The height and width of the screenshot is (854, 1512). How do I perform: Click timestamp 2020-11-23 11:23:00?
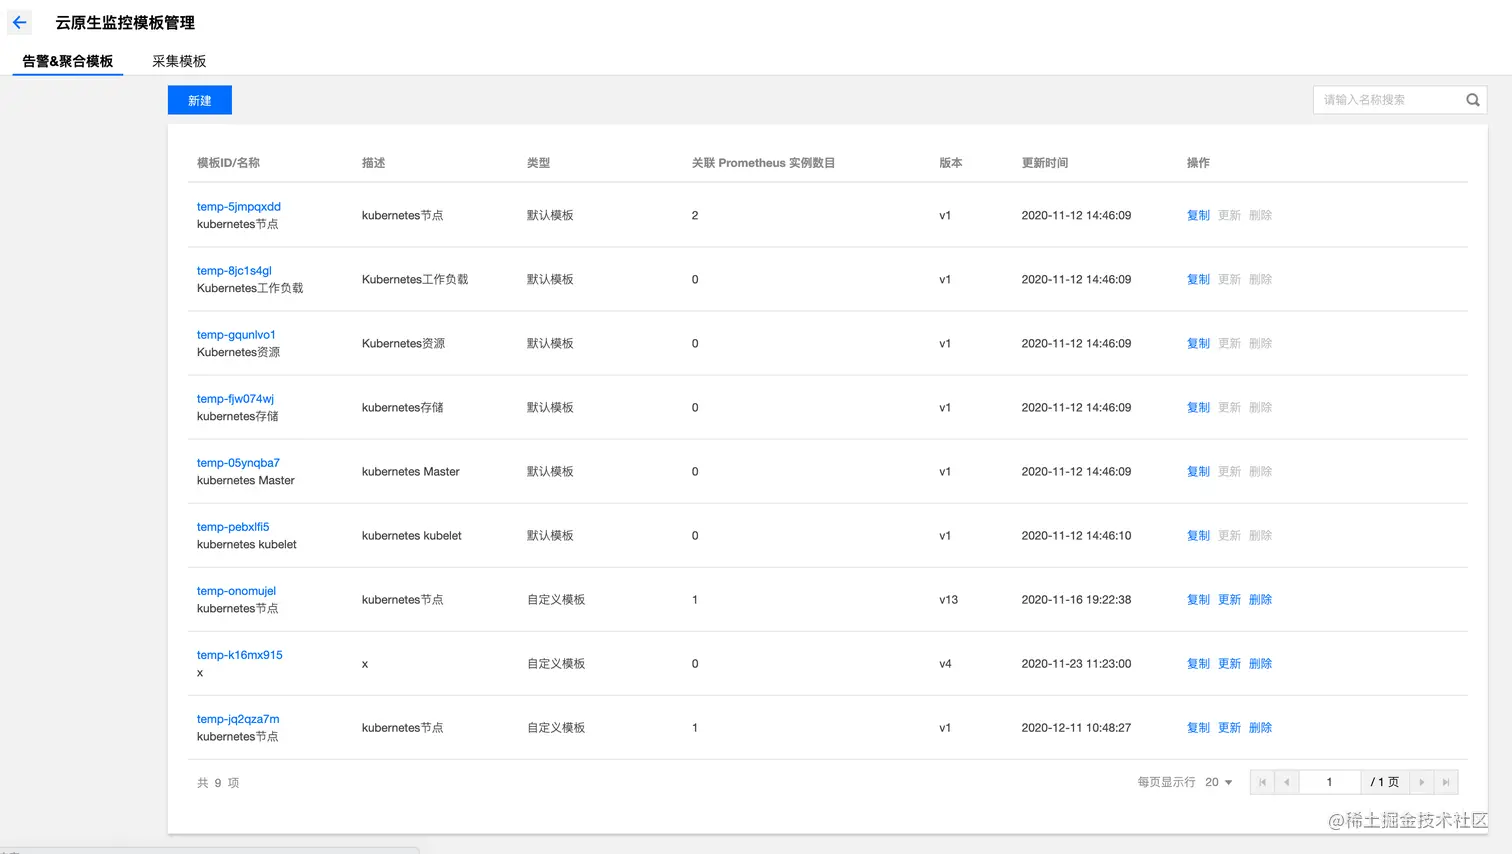(1076, 663)
